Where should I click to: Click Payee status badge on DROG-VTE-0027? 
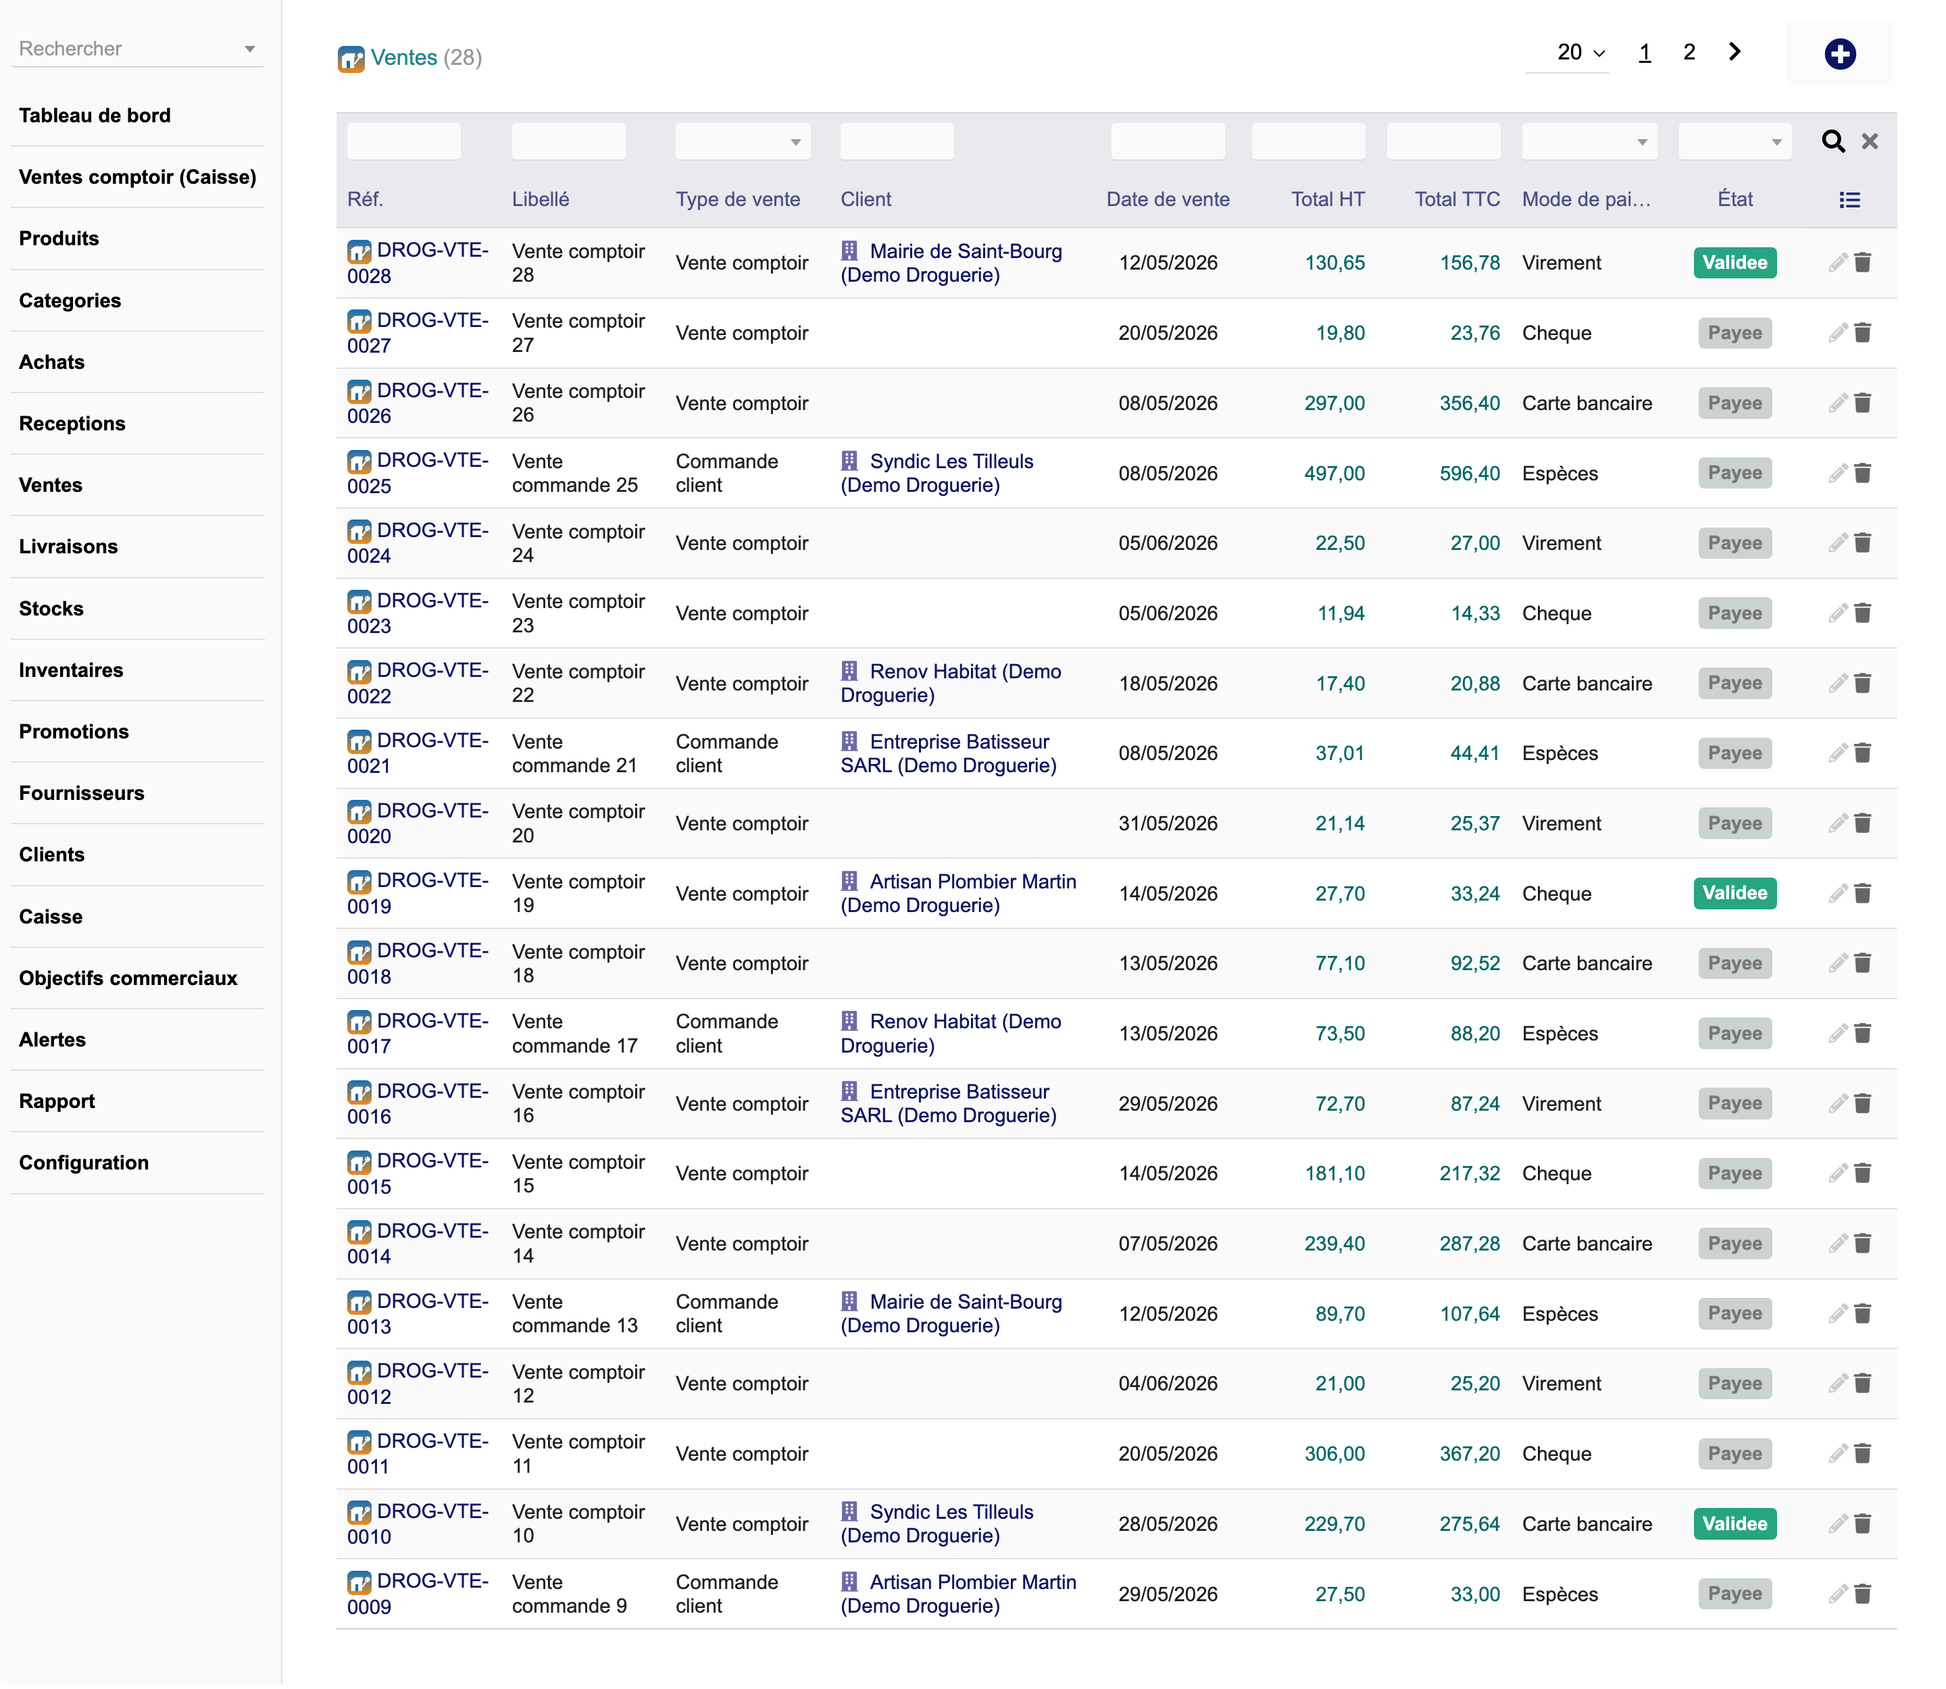point(1734,333)
